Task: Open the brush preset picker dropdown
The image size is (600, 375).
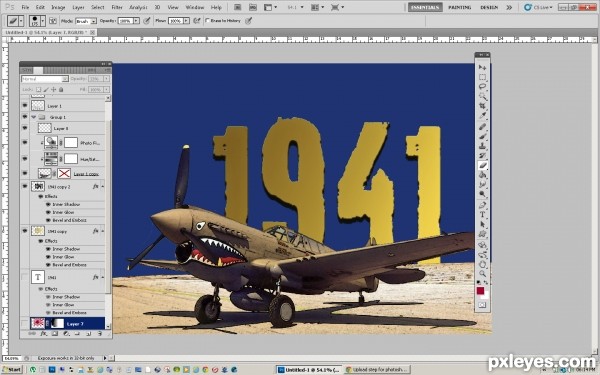Action: (42, 21)
